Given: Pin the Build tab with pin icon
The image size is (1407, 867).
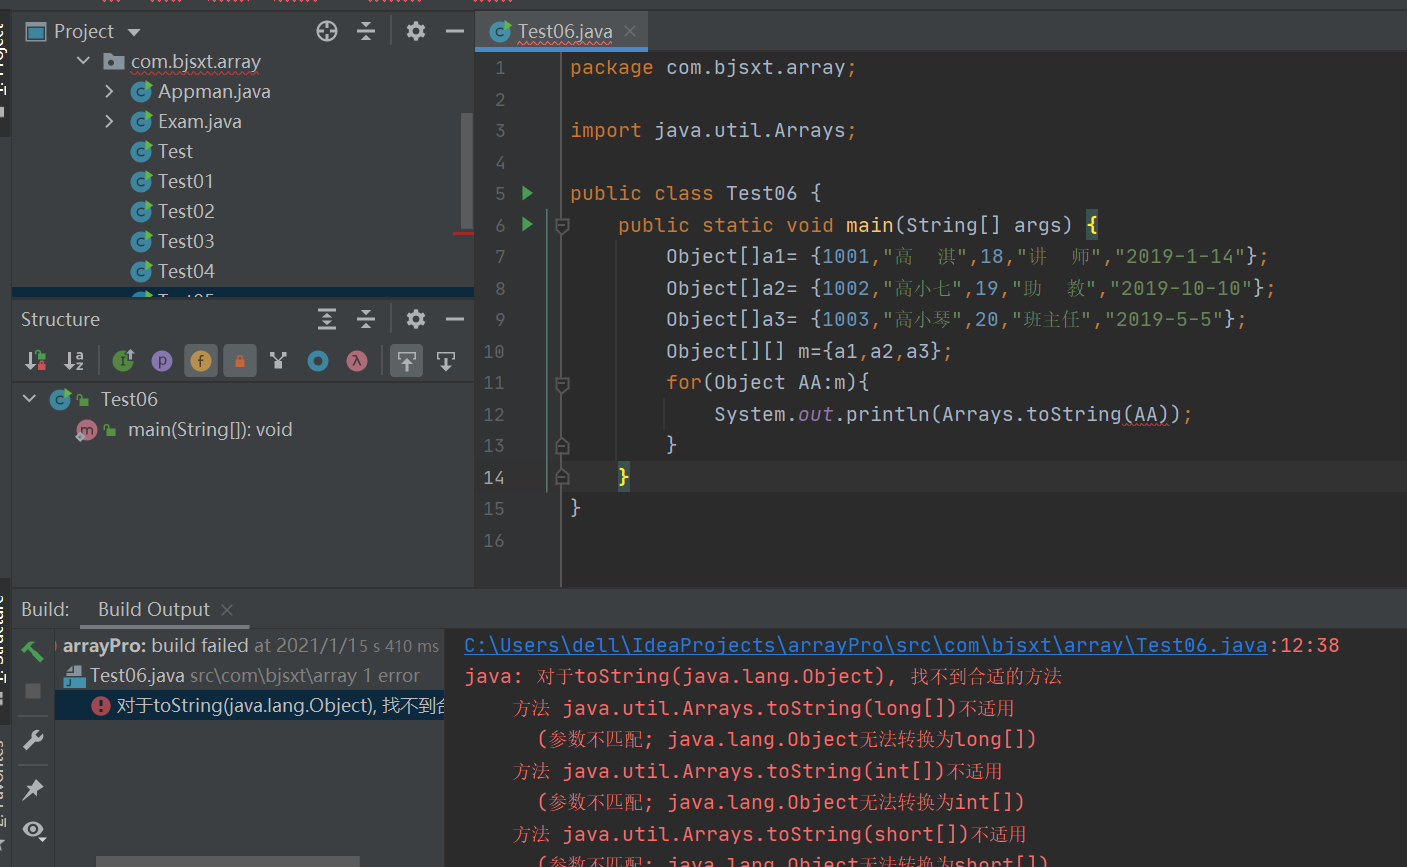Looking at the screenshot, I should (x=33, y=789).
